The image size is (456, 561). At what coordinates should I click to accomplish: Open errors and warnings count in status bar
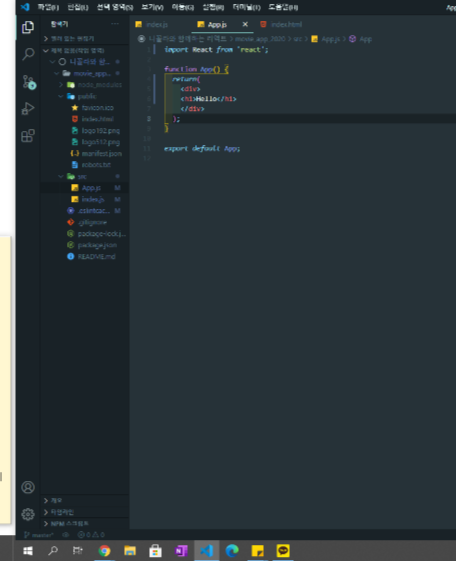pyautogui.click(x=91, y=535)
